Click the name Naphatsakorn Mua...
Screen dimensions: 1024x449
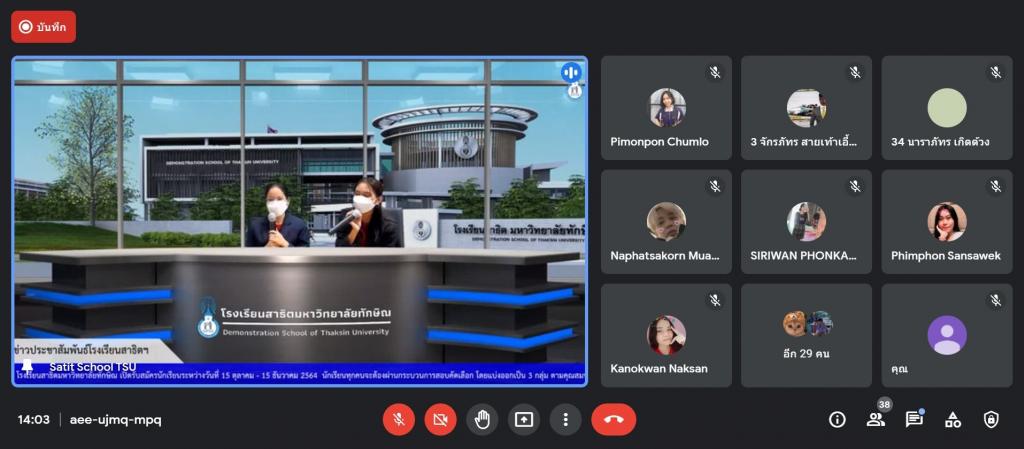(x=665, y=256)
